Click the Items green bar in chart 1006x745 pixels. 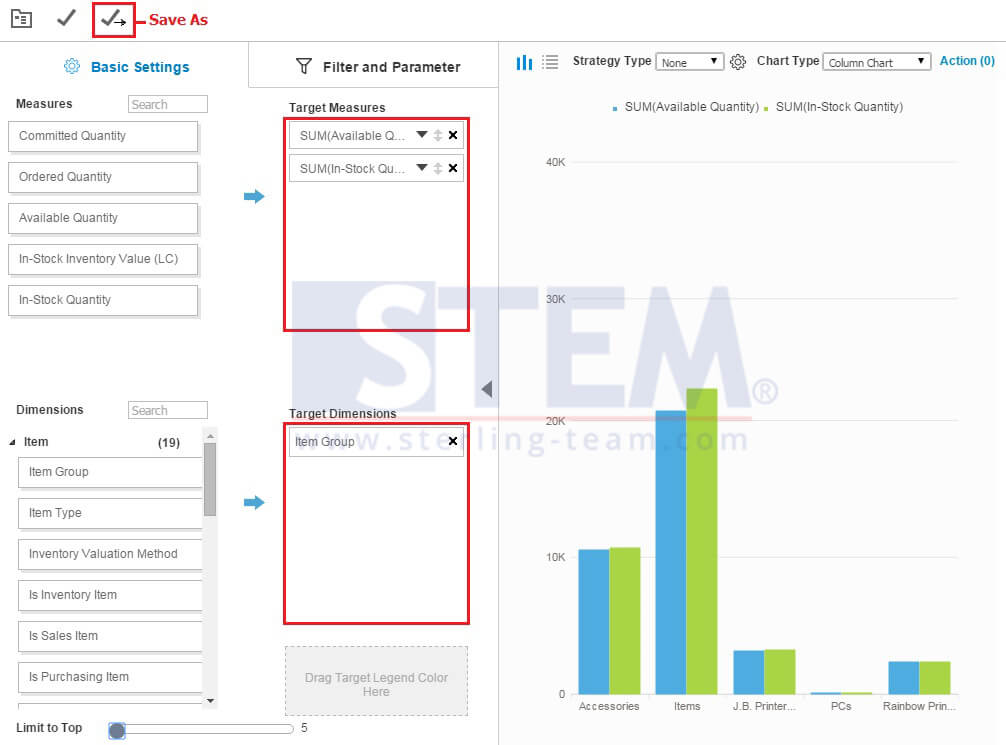click(701, 541)
